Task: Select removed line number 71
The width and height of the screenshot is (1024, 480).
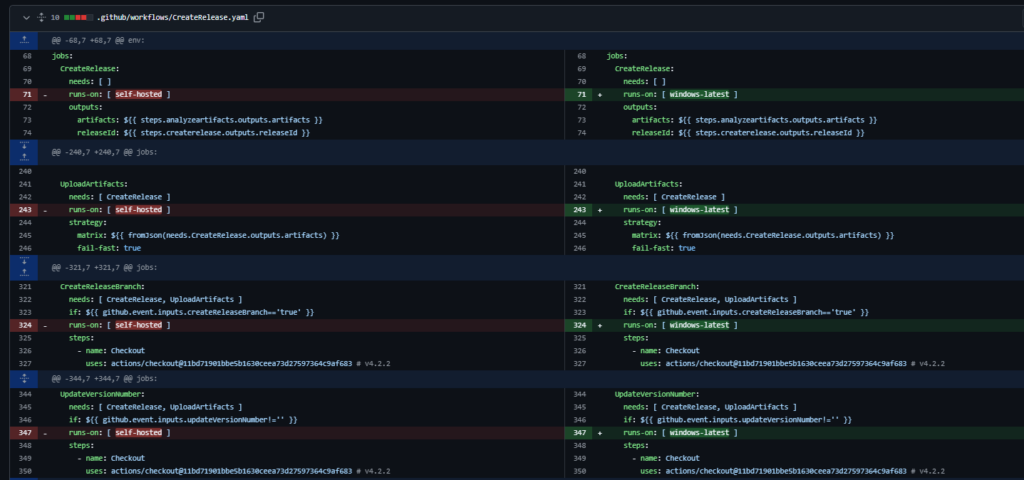Action: [x=24, y=95]
